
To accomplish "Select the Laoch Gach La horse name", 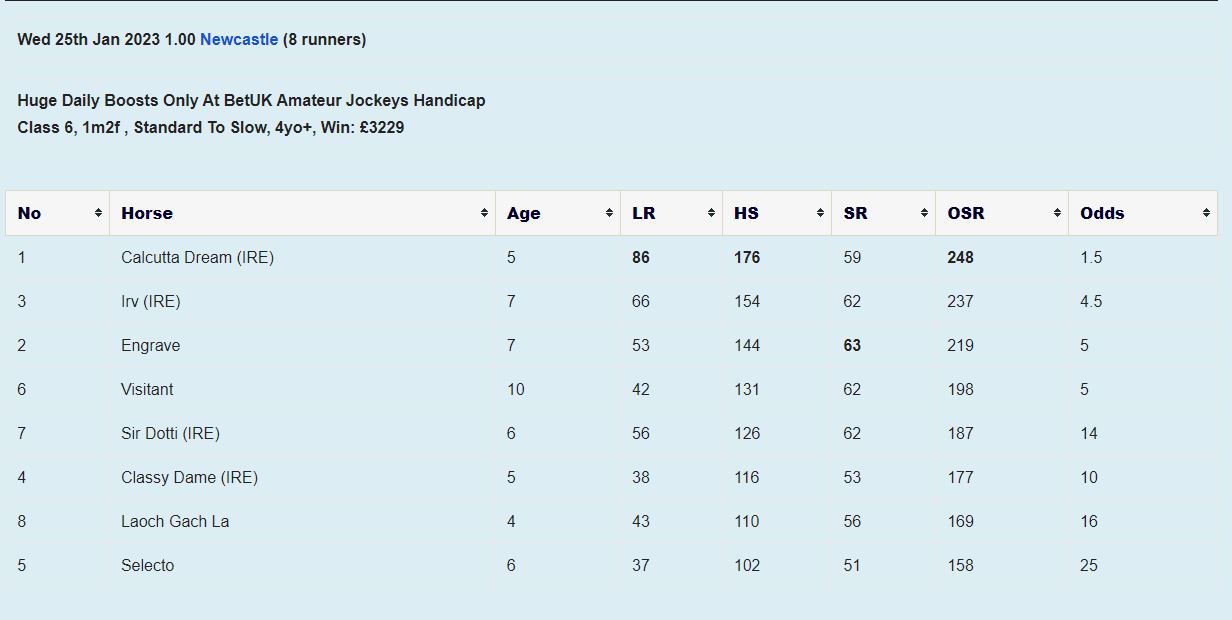I will pos(175,521).
